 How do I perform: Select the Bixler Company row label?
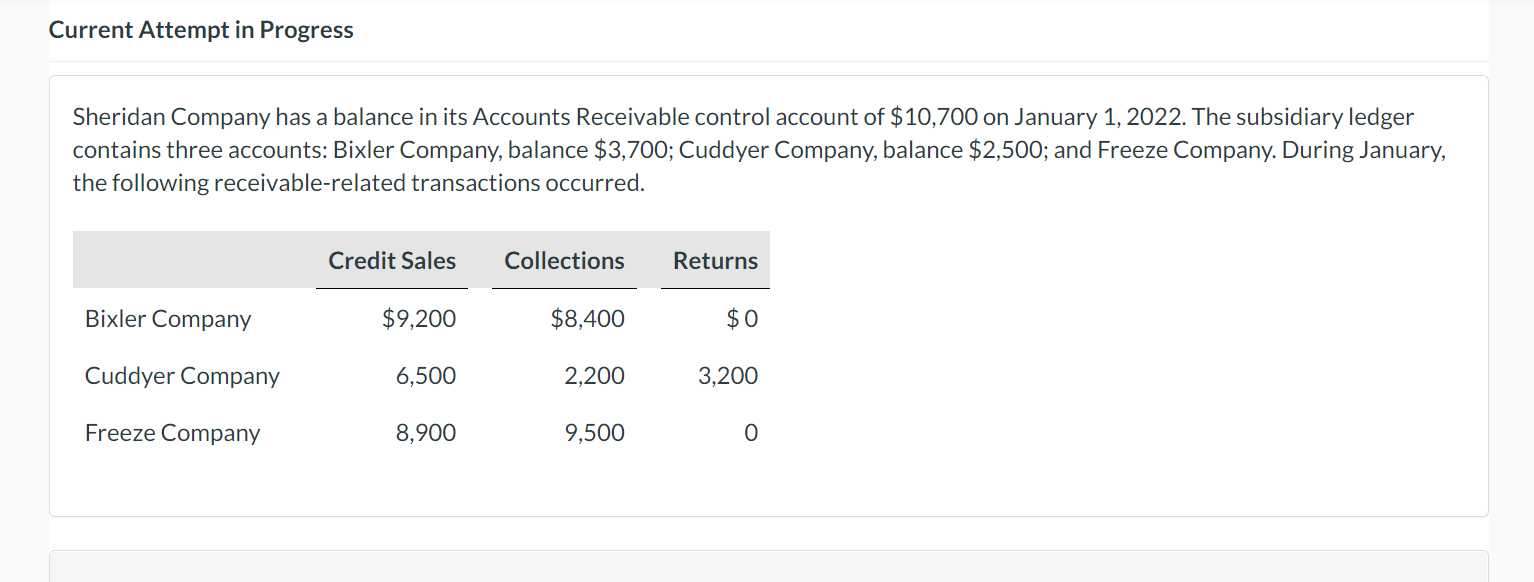tap(168, 319)
